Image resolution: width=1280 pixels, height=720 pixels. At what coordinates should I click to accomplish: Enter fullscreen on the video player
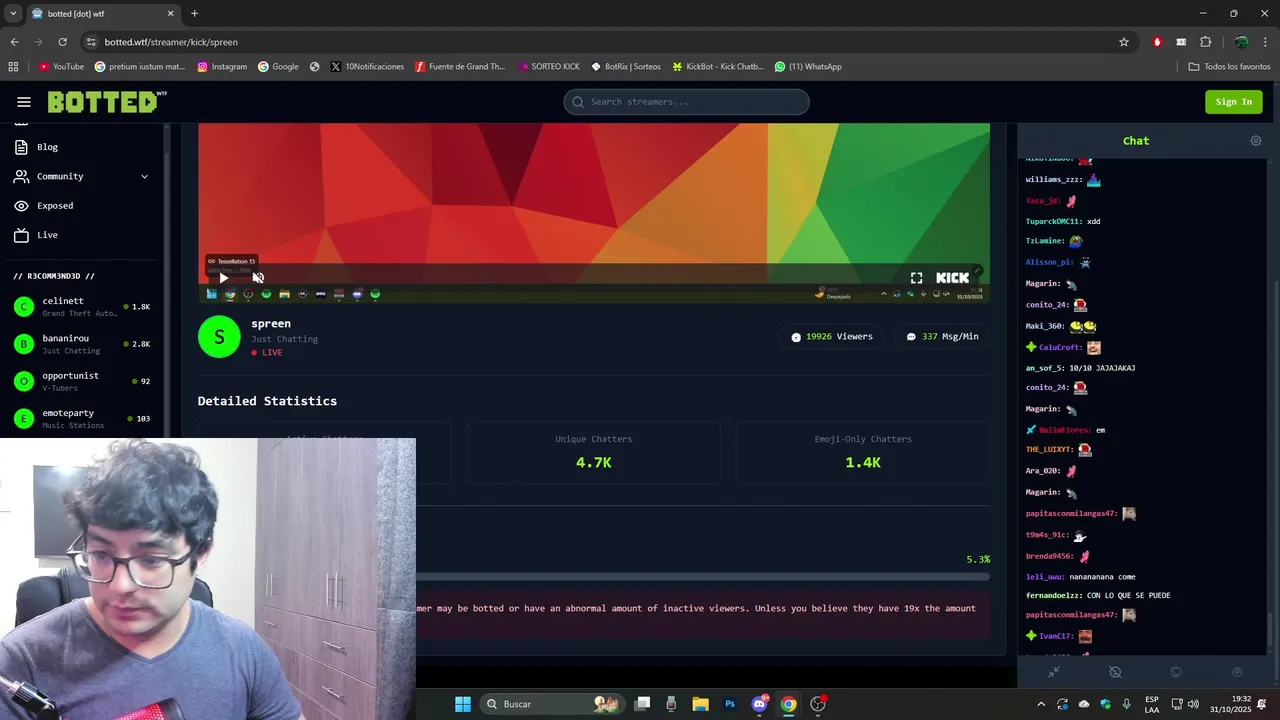[x=916, y=278]
